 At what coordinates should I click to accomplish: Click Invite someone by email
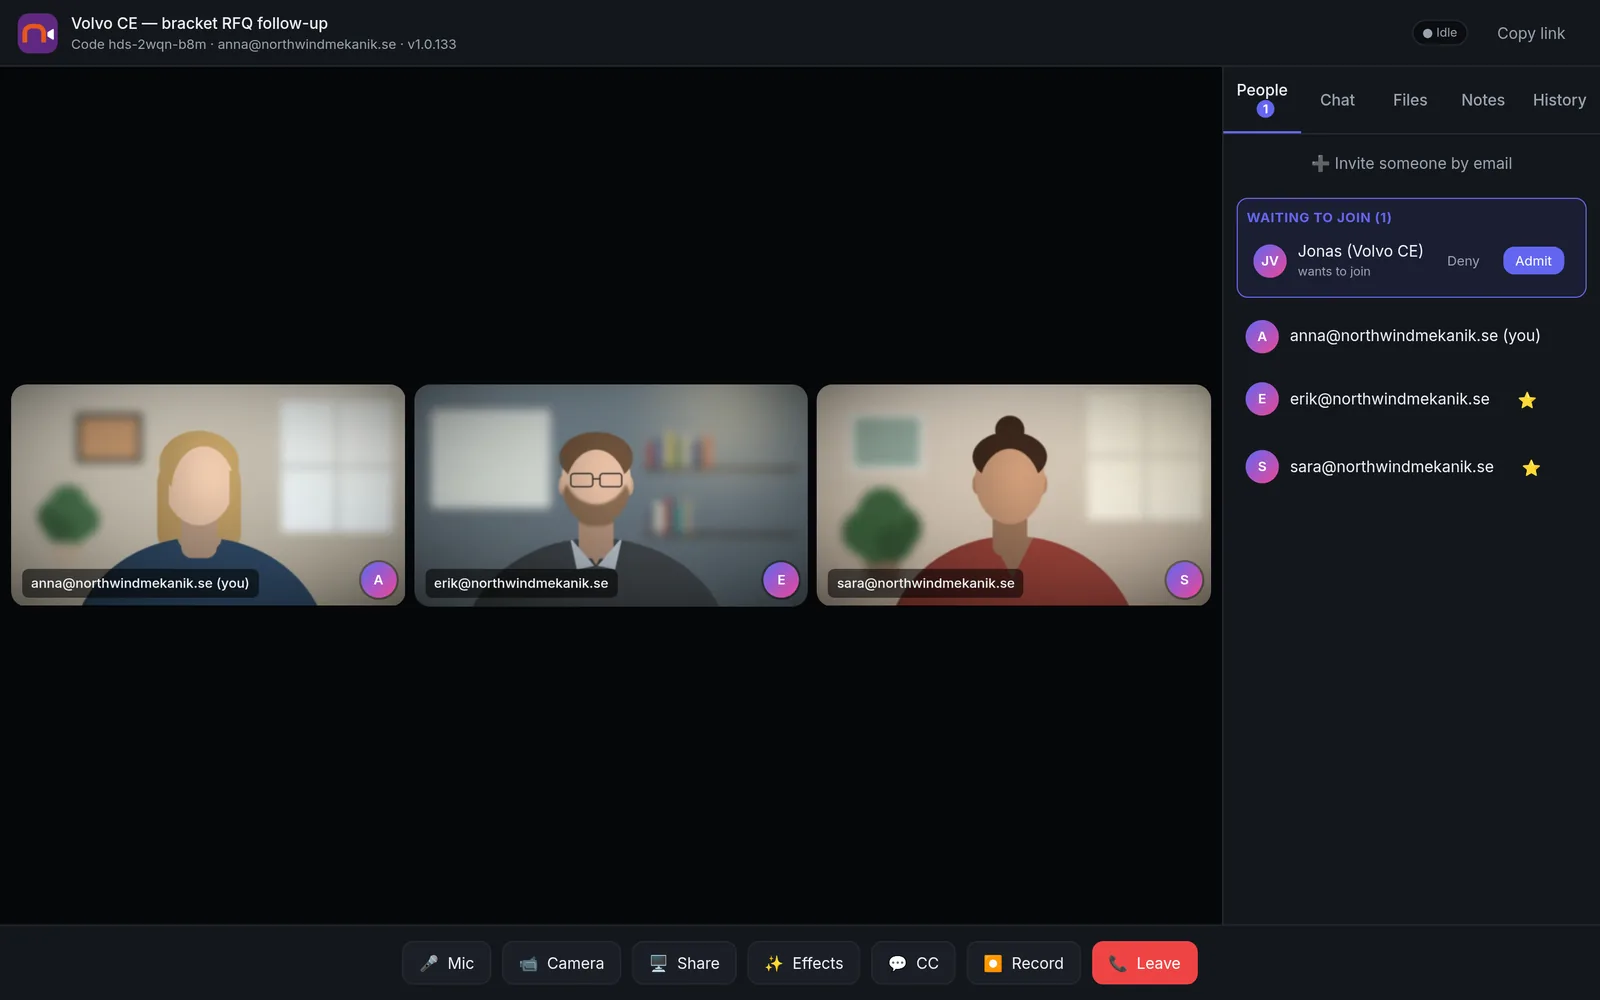pos(1412,163)
